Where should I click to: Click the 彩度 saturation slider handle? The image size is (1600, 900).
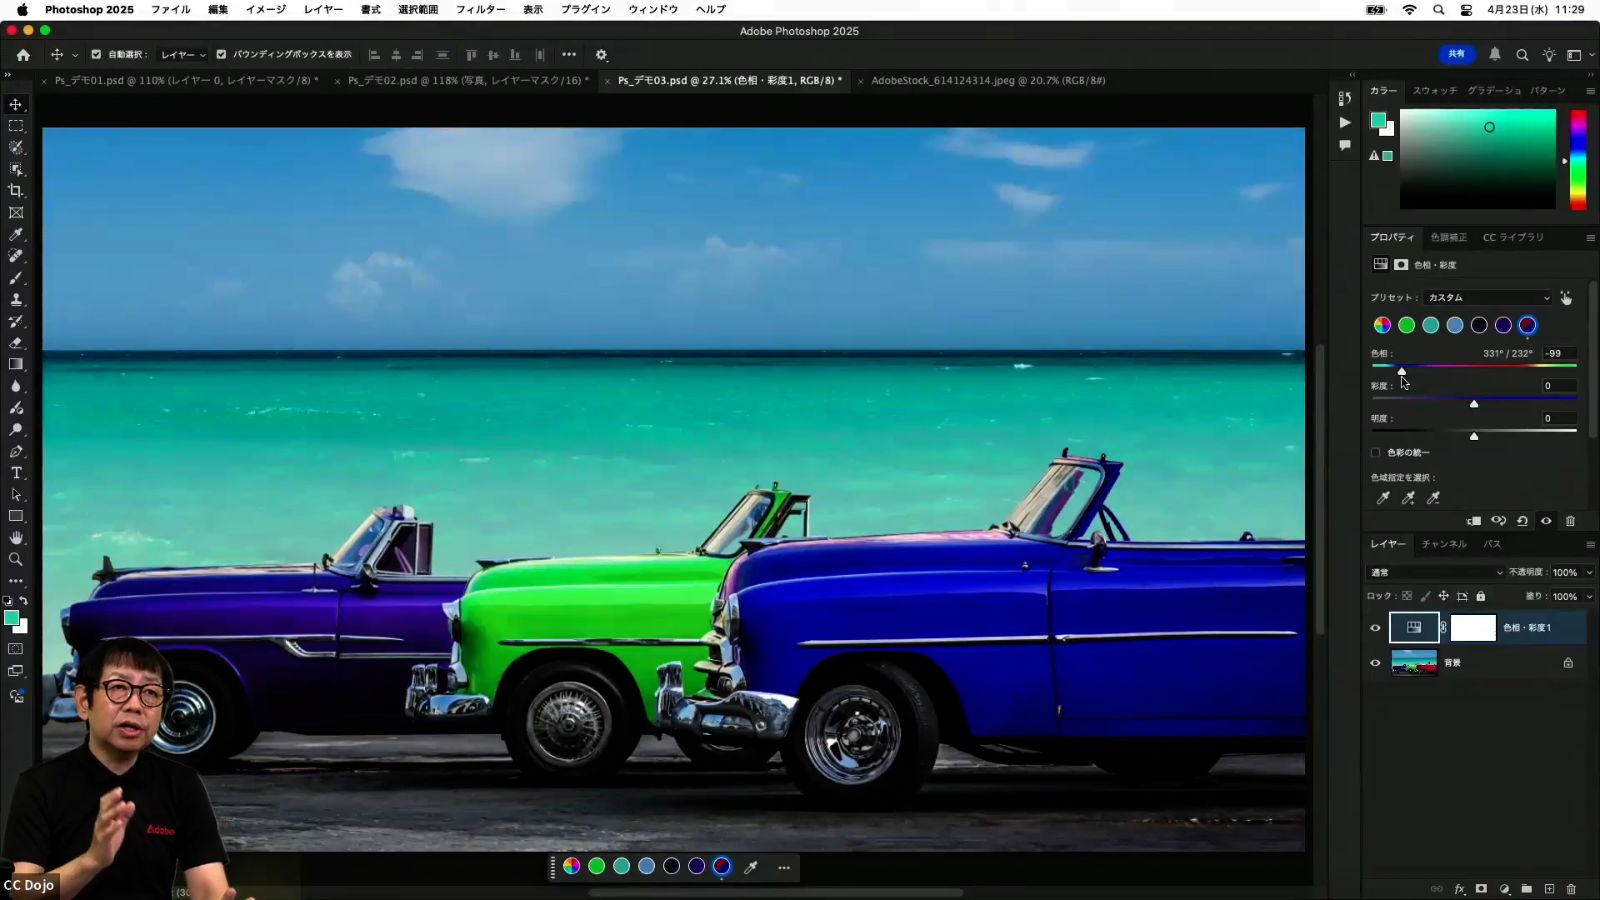coord(1474,404)
